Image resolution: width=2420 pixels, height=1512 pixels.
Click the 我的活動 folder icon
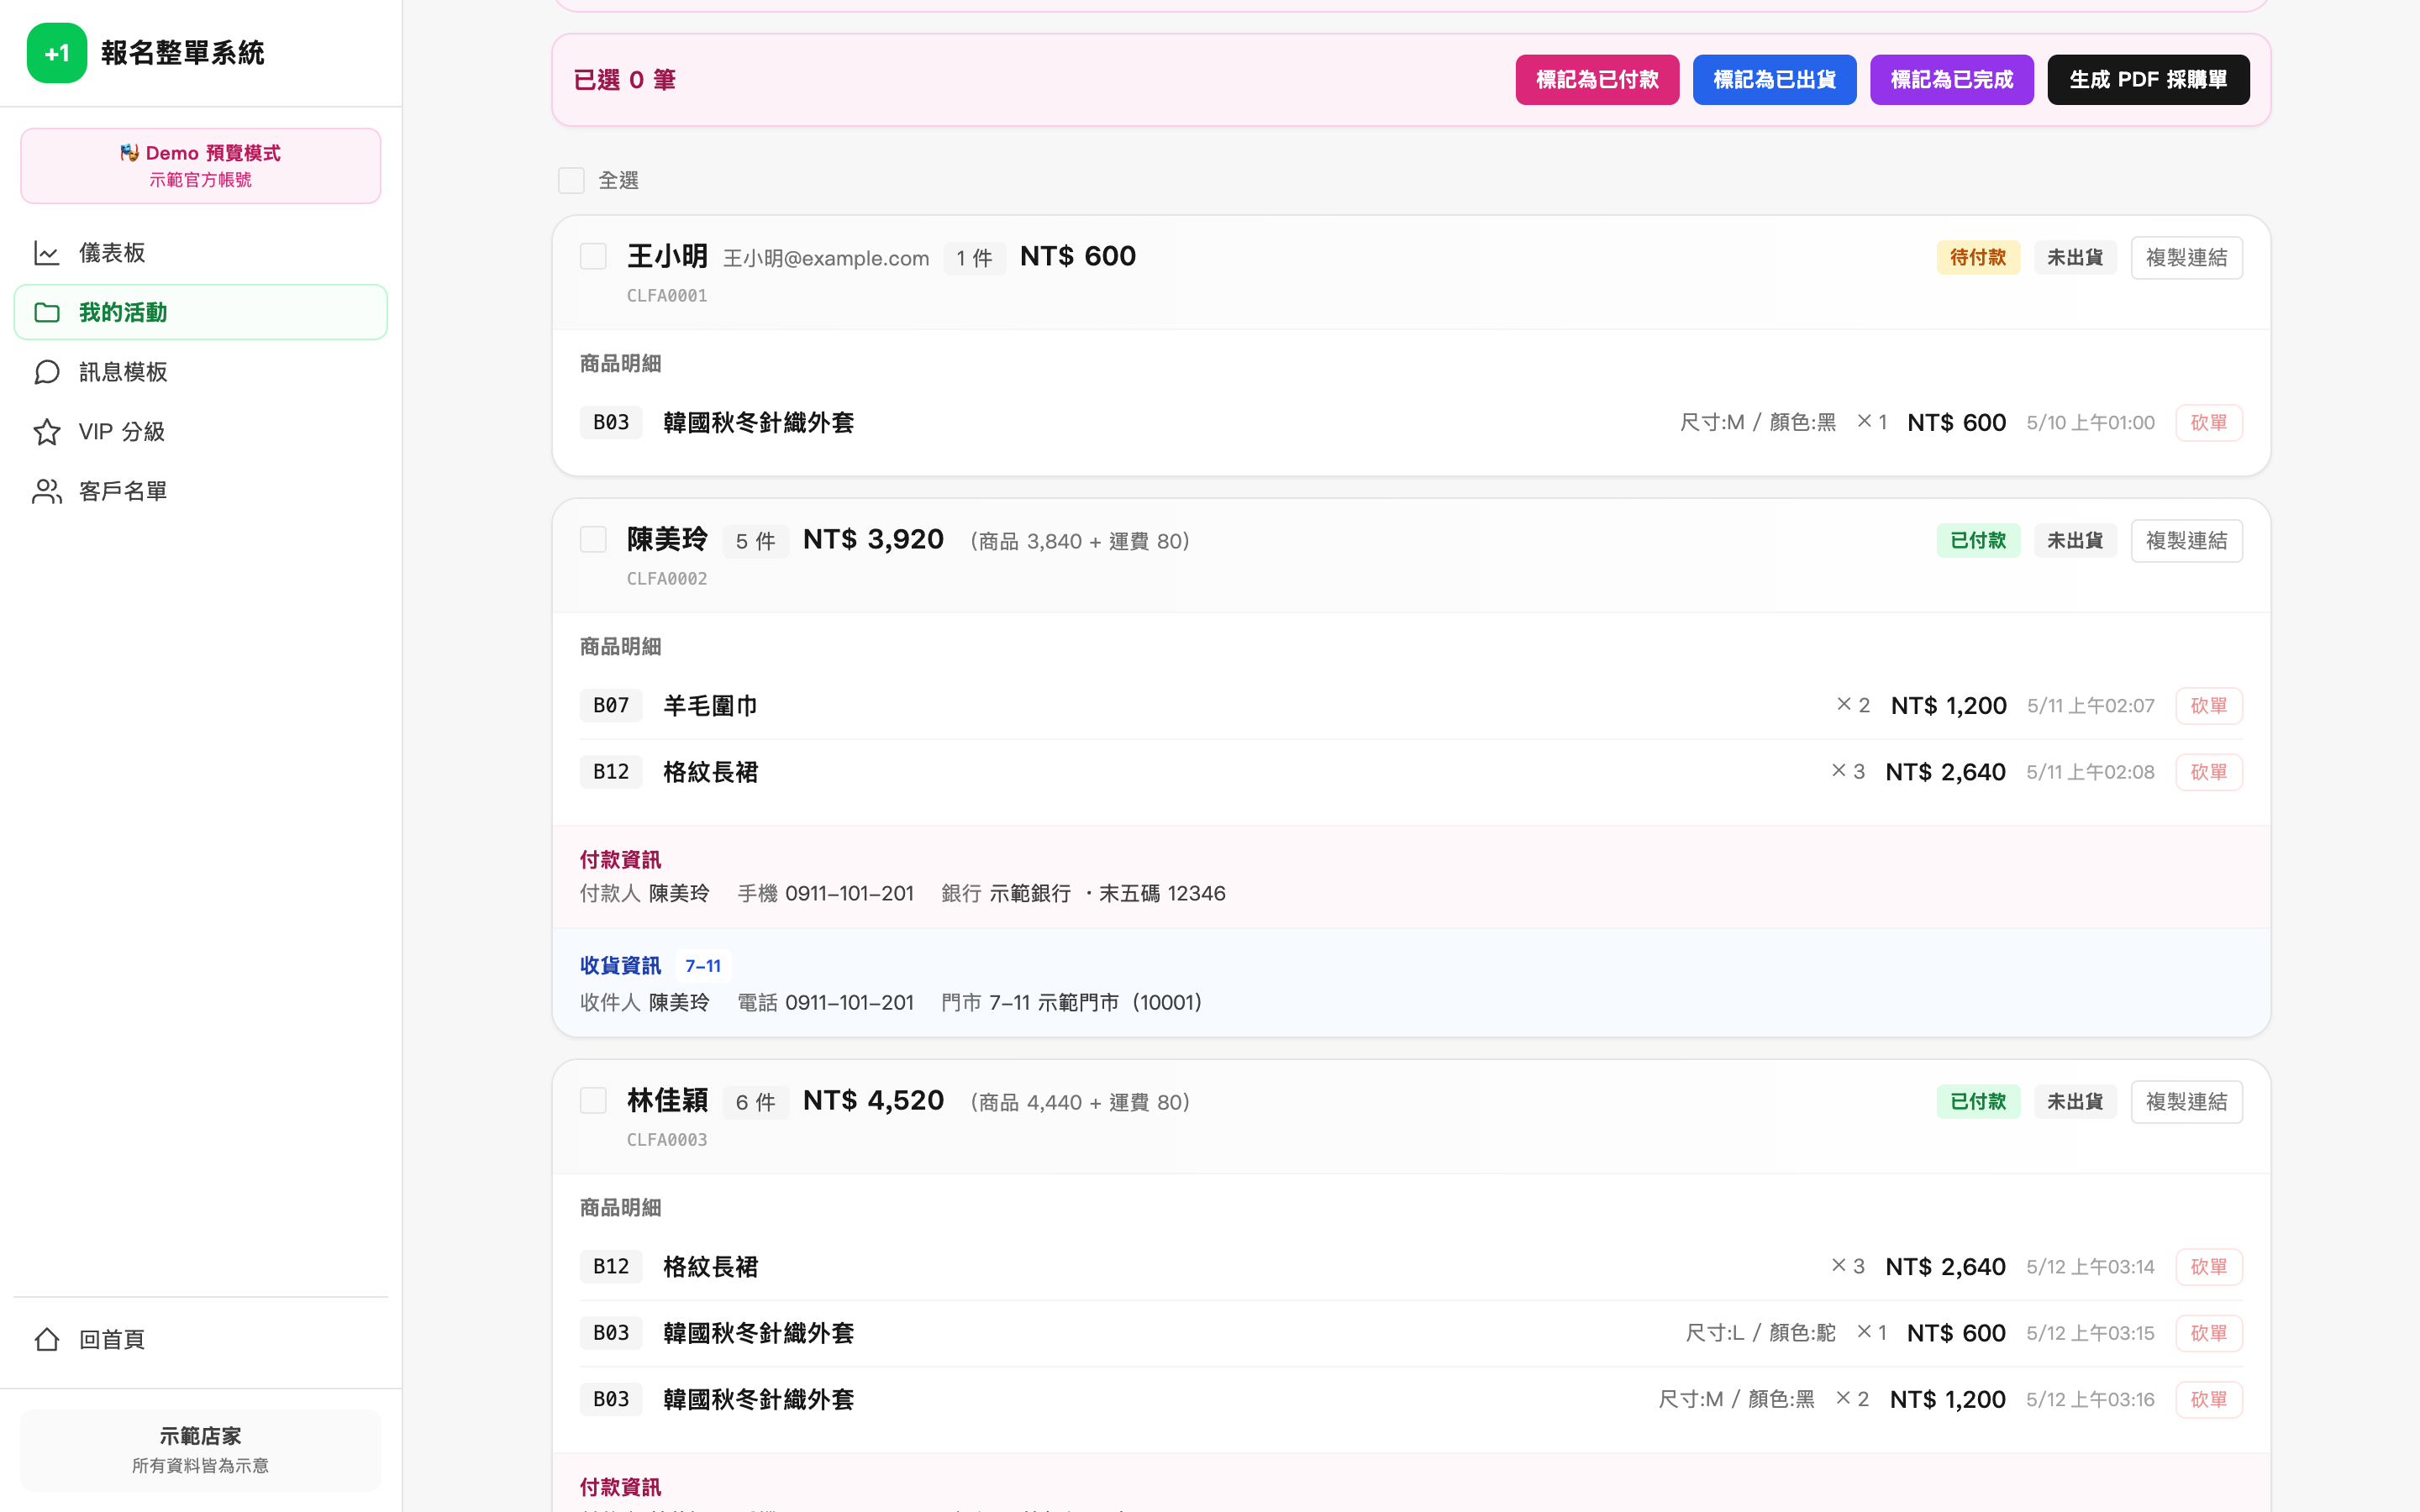[x=47, y=312]
